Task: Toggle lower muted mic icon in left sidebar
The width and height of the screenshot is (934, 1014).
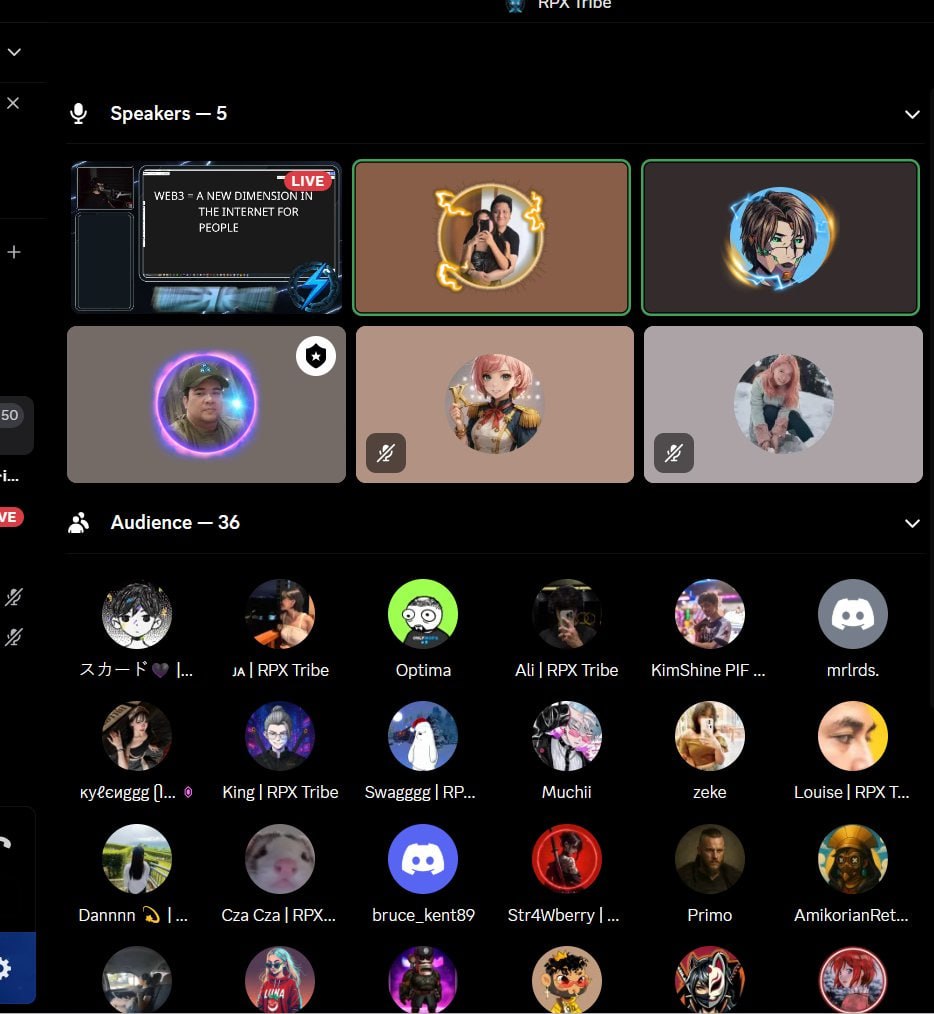Action: 14,637
